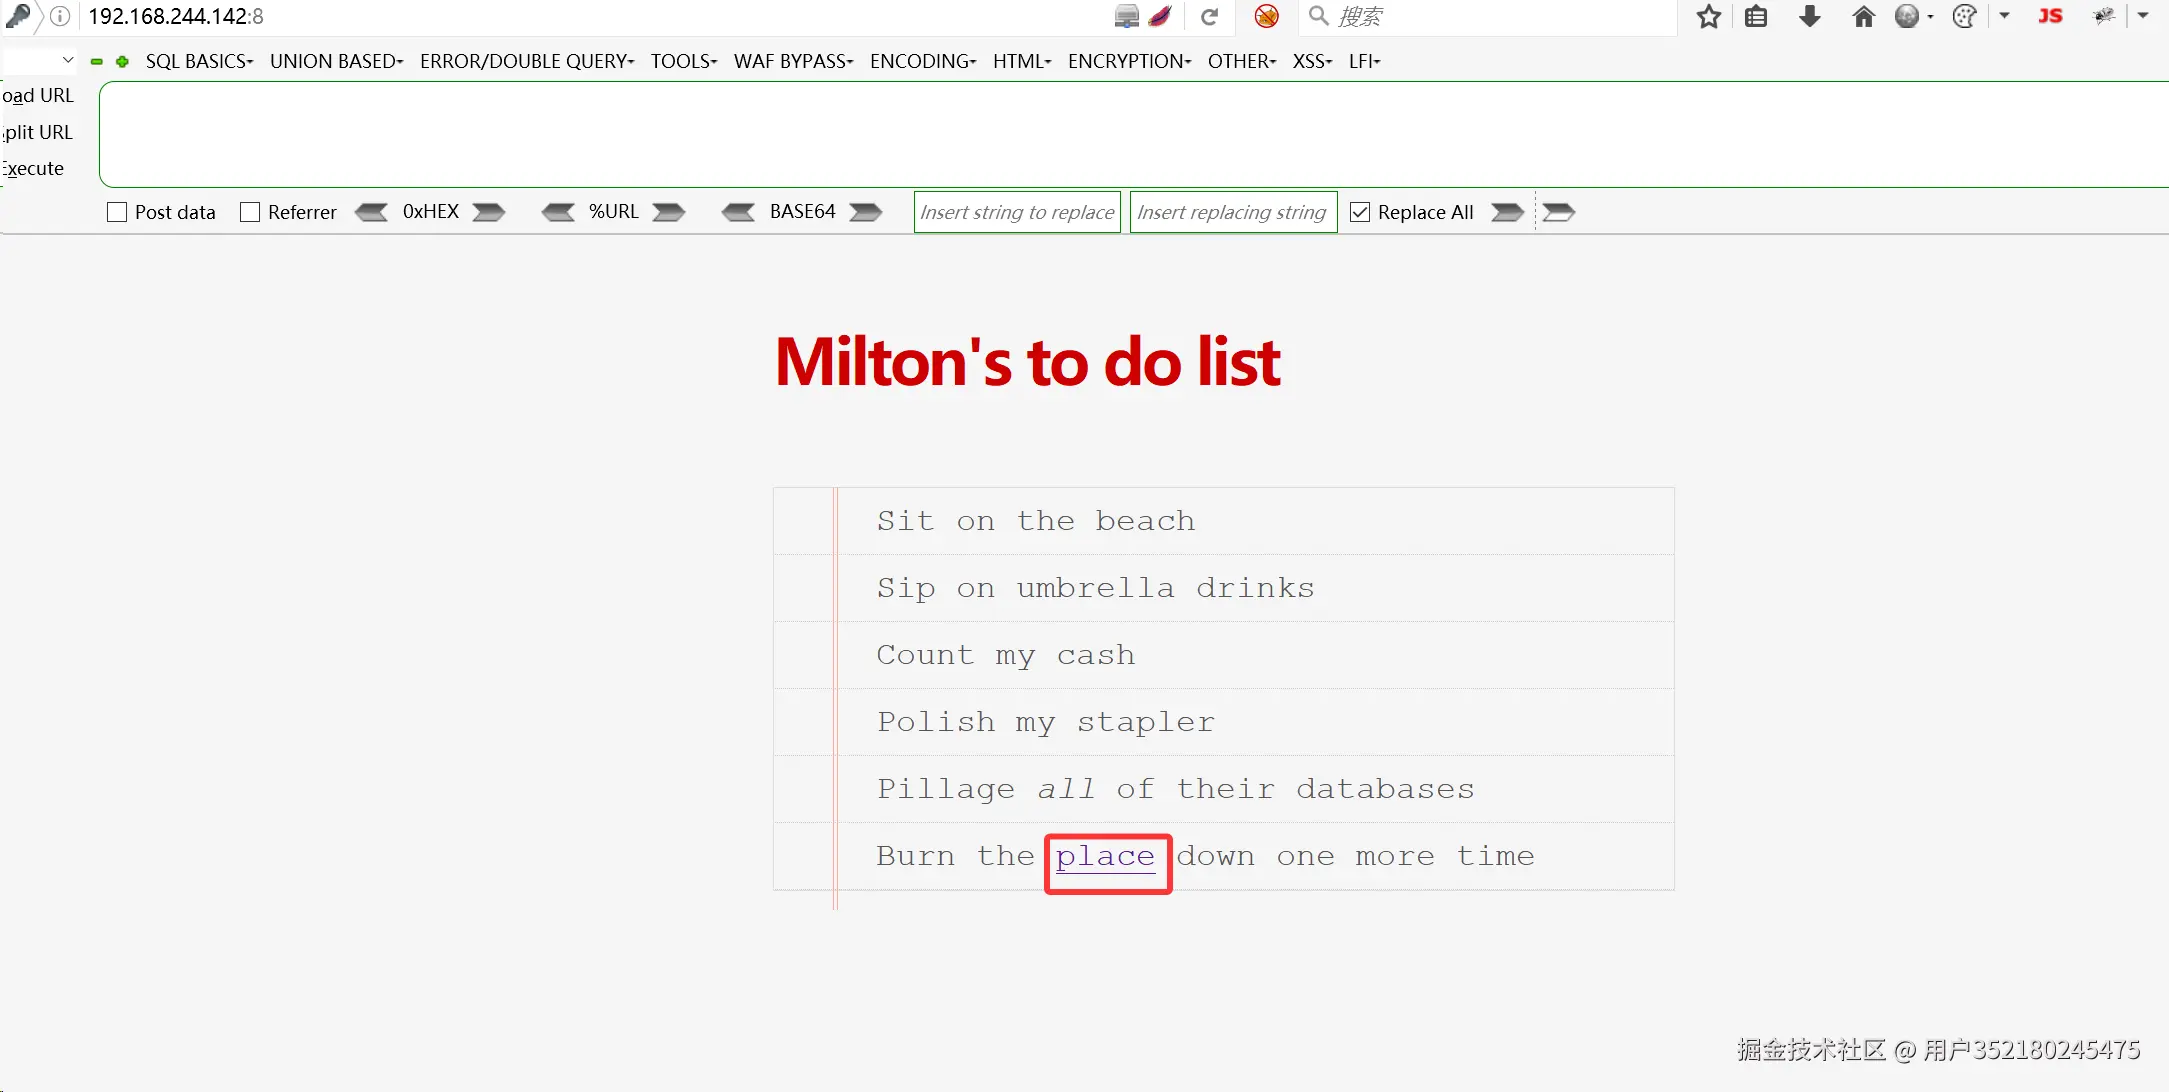Open the downloads arrow icon

click(x=1809, y=17)
